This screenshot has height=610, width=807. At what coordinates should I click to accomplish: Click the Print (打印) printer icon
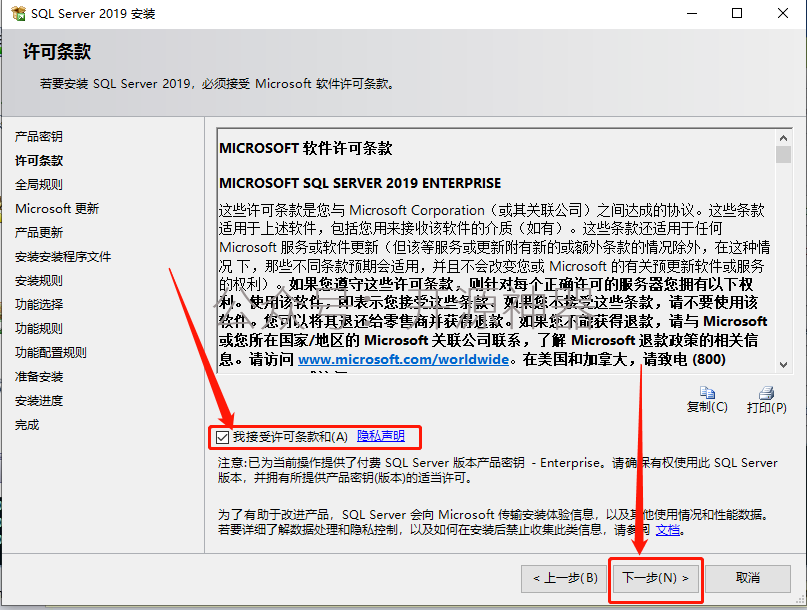pos(766,393)
